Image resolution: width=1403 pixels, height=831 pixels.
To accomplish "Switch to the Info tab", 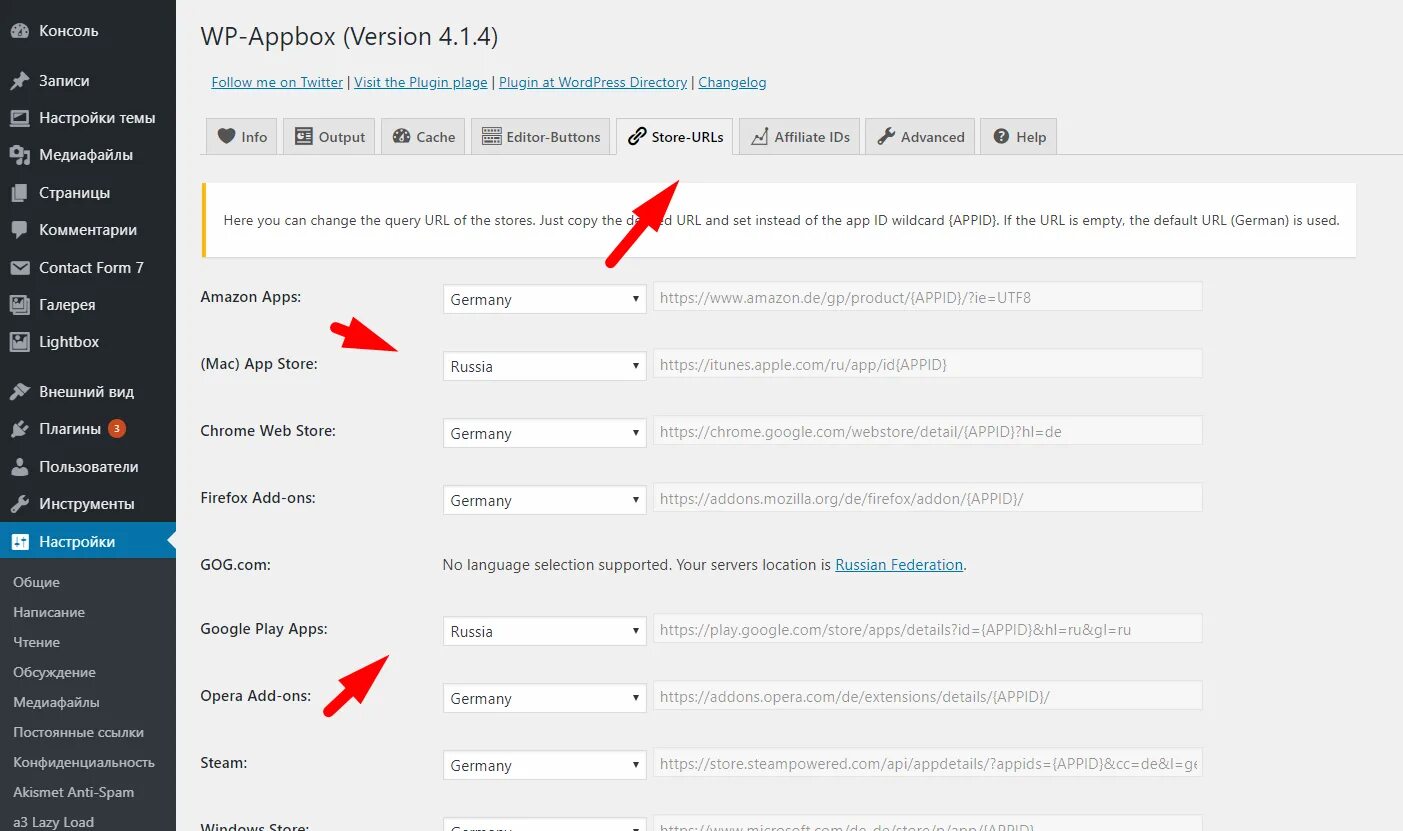I will pyautogui.click(x=241, y=137).
